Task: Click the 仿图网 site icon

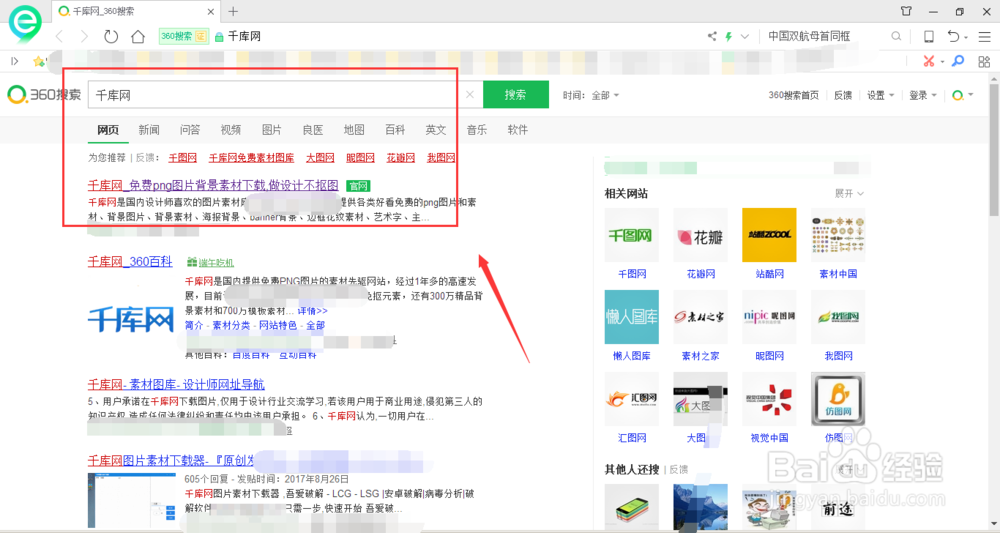Action: [838, 399]
